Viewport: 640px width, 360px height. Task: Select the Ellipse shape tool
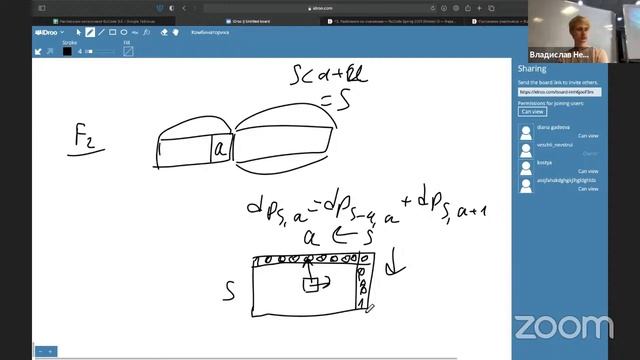click(x=124, y=32)
